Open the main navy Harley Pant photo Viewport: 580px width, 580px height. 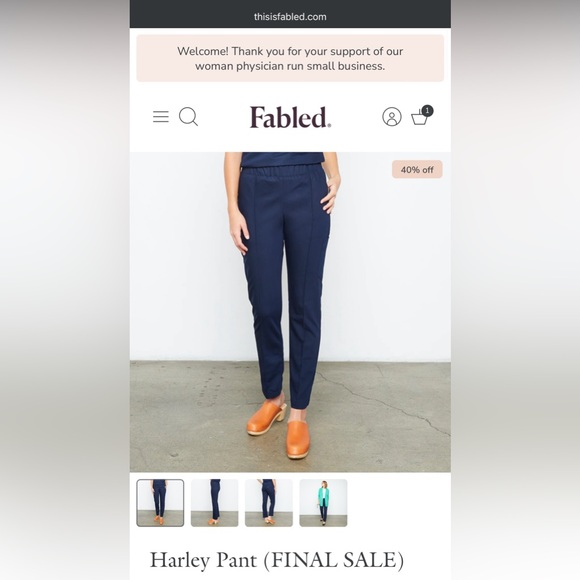(x=290, y=312)
